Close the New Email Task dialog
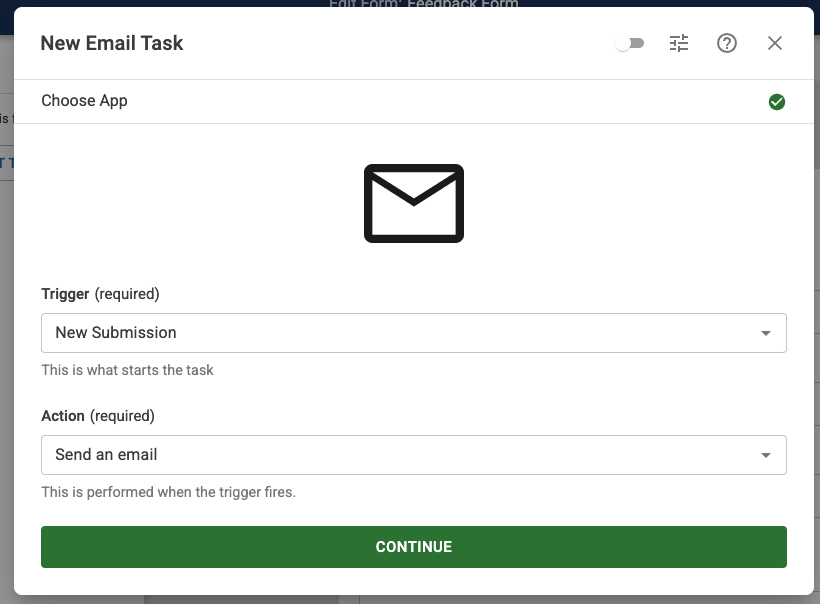This screenshot has height=604, width=820. click(775, 43)
